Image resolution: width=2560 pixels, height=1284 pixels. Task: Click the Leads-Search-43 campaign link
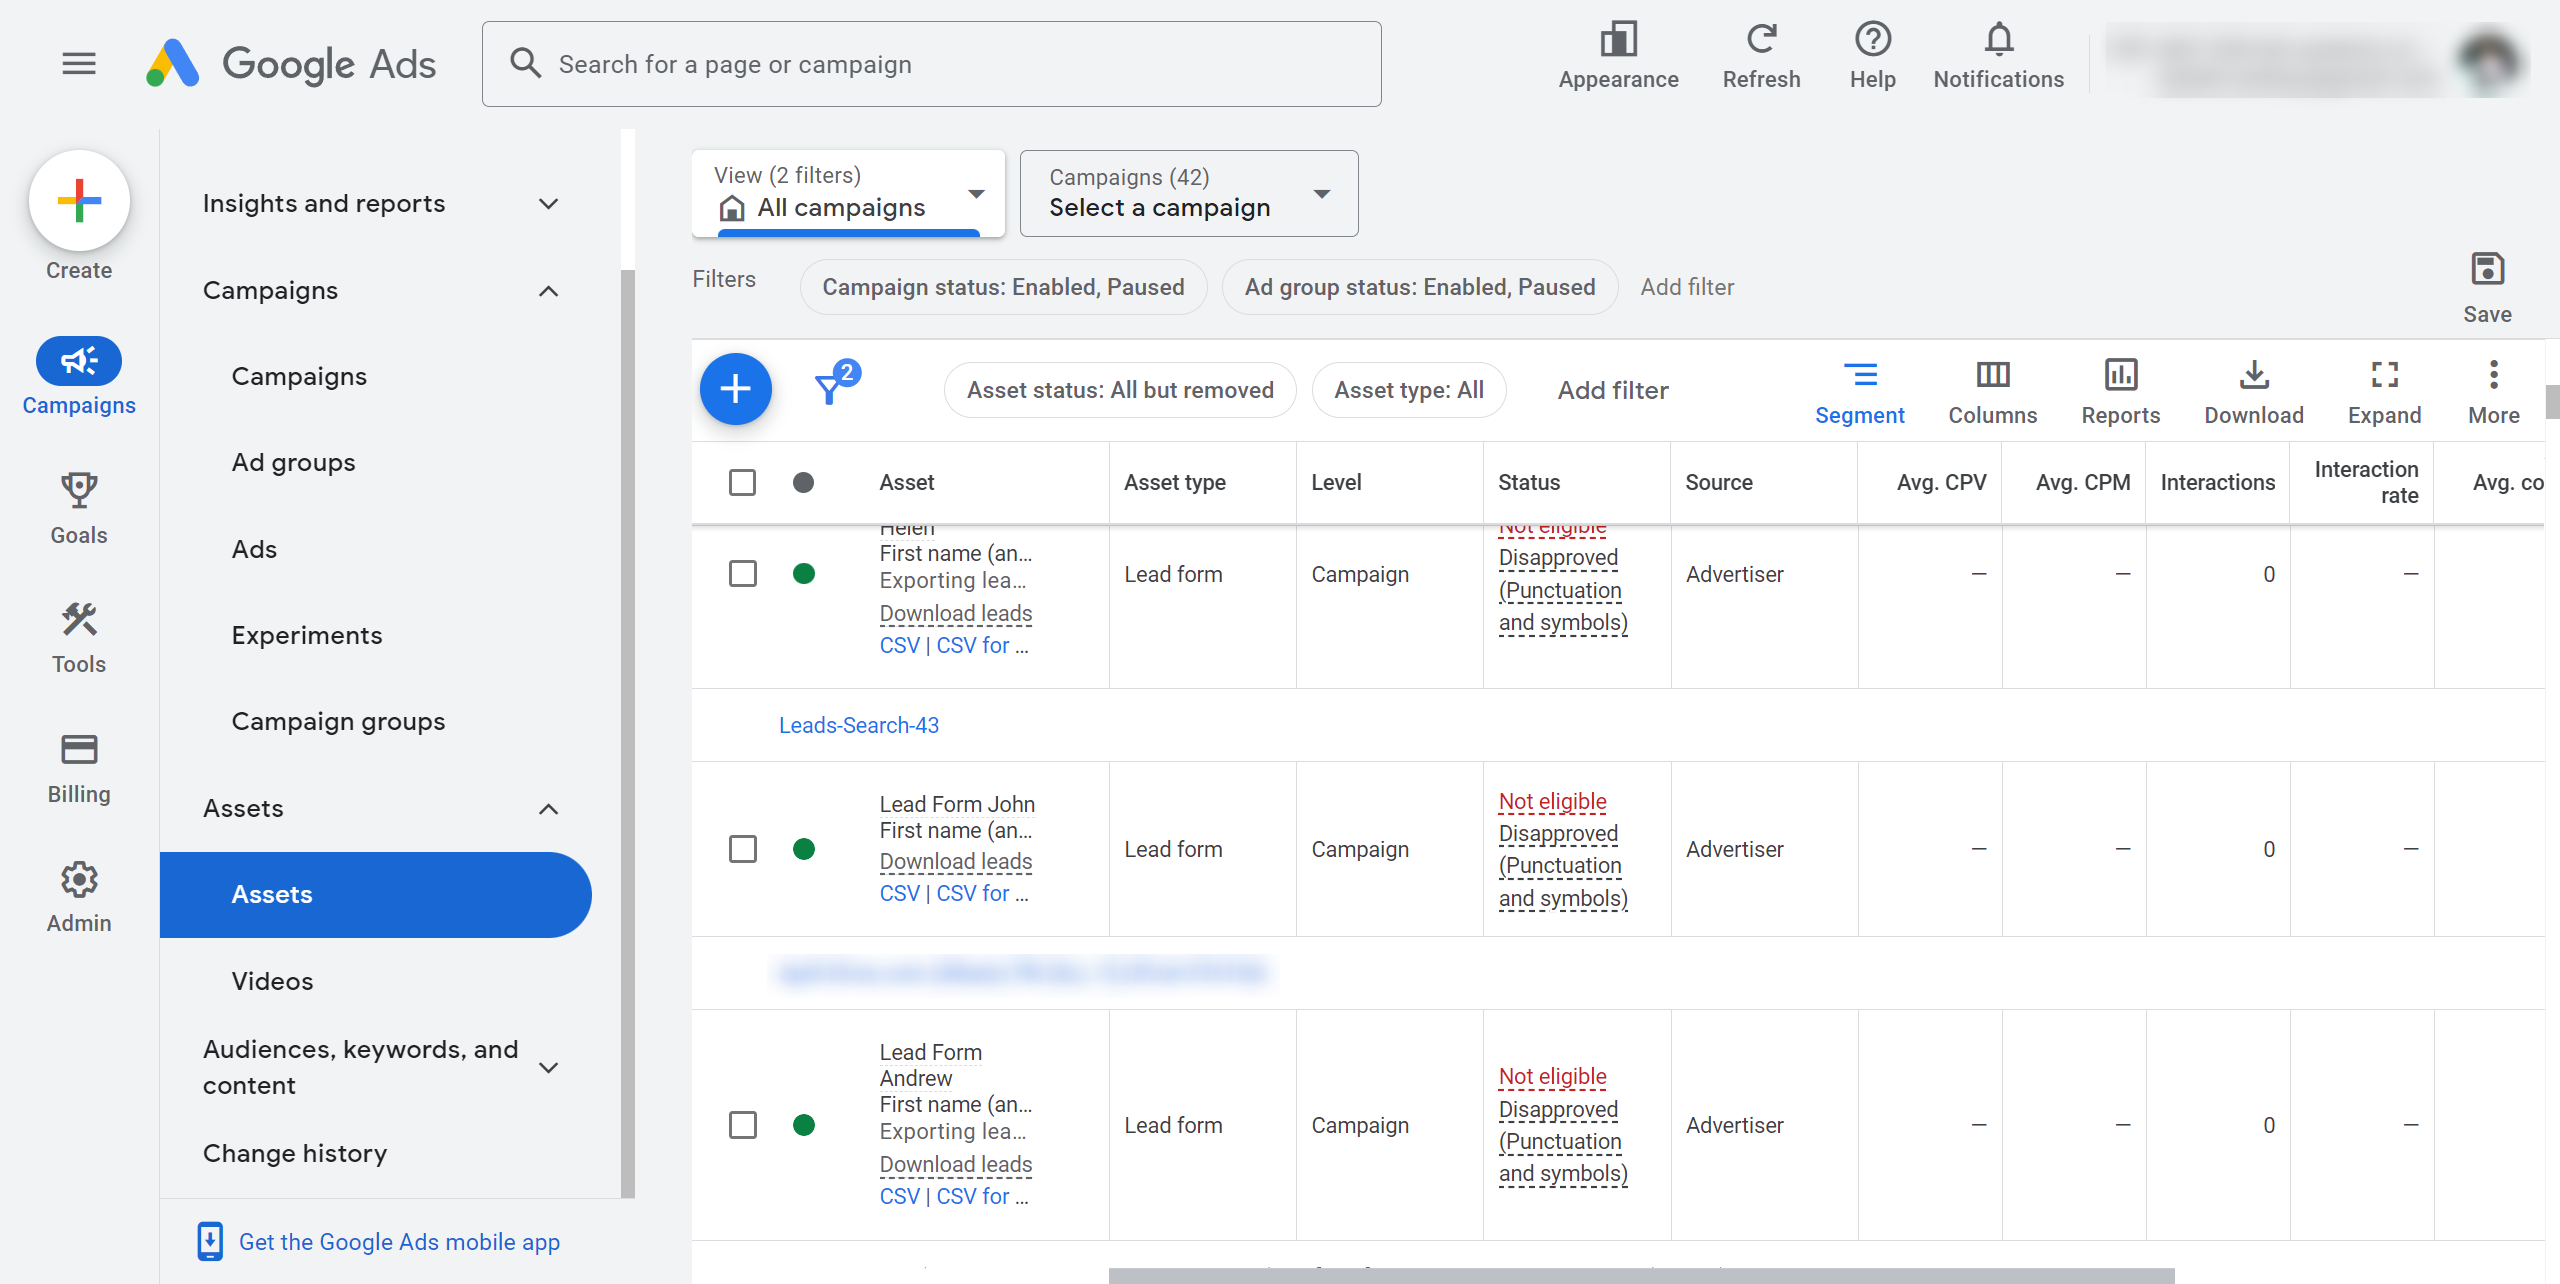[858, 722]
